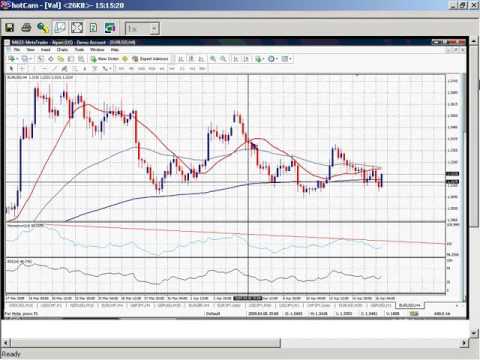This screenshot has height=360, width=480.
Task: Click the horizontal scrollbar thumb at bottom
Action: coord(146,342)
